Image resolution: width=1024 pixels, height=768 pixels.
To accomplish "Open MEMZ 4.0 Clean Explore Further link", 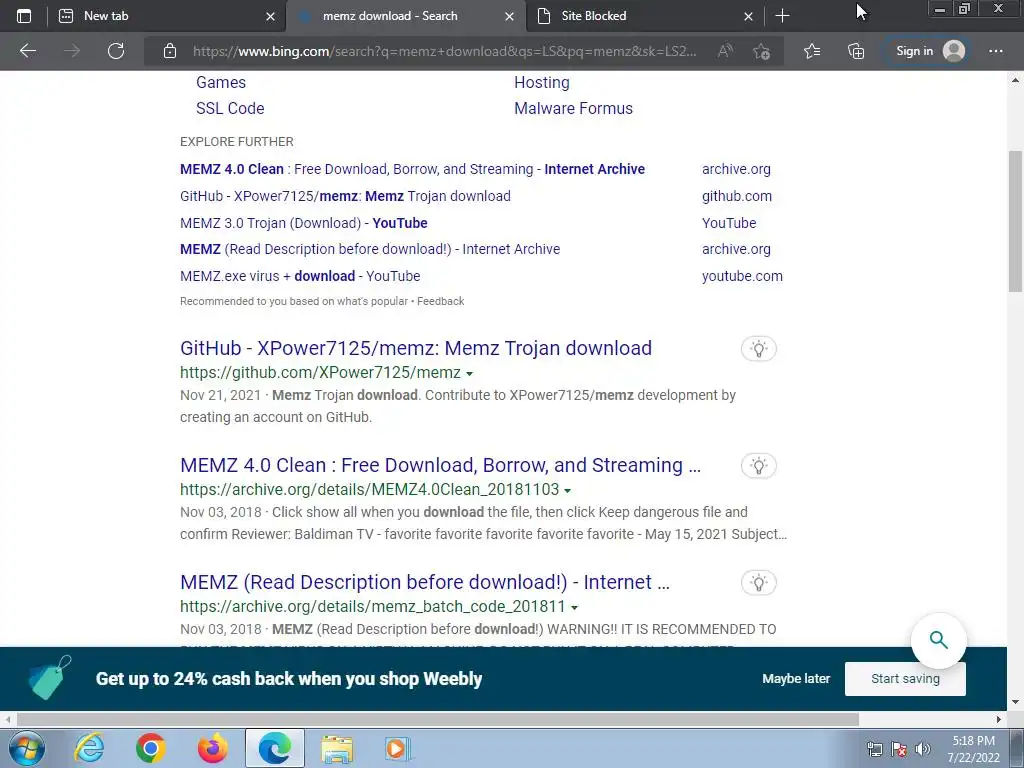I will point(412,169).
